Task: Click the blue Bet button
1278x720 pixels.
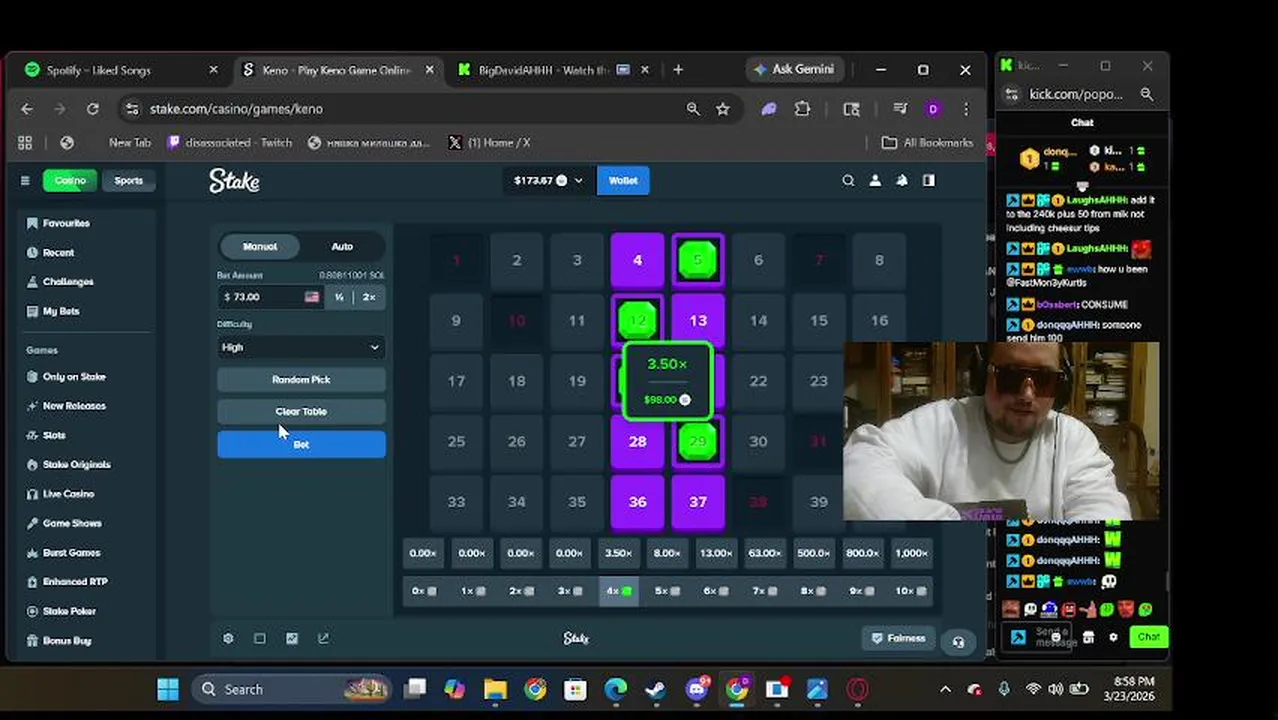Action: [x=301, y=444]
